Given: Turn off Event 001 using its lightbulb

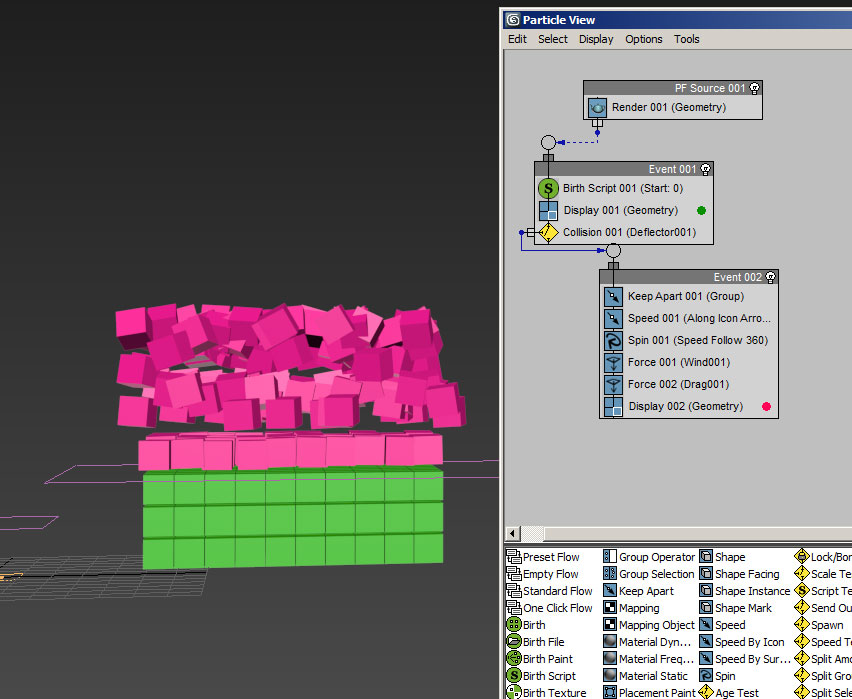Looking at the screenshot, I should [x=705, y=169].
